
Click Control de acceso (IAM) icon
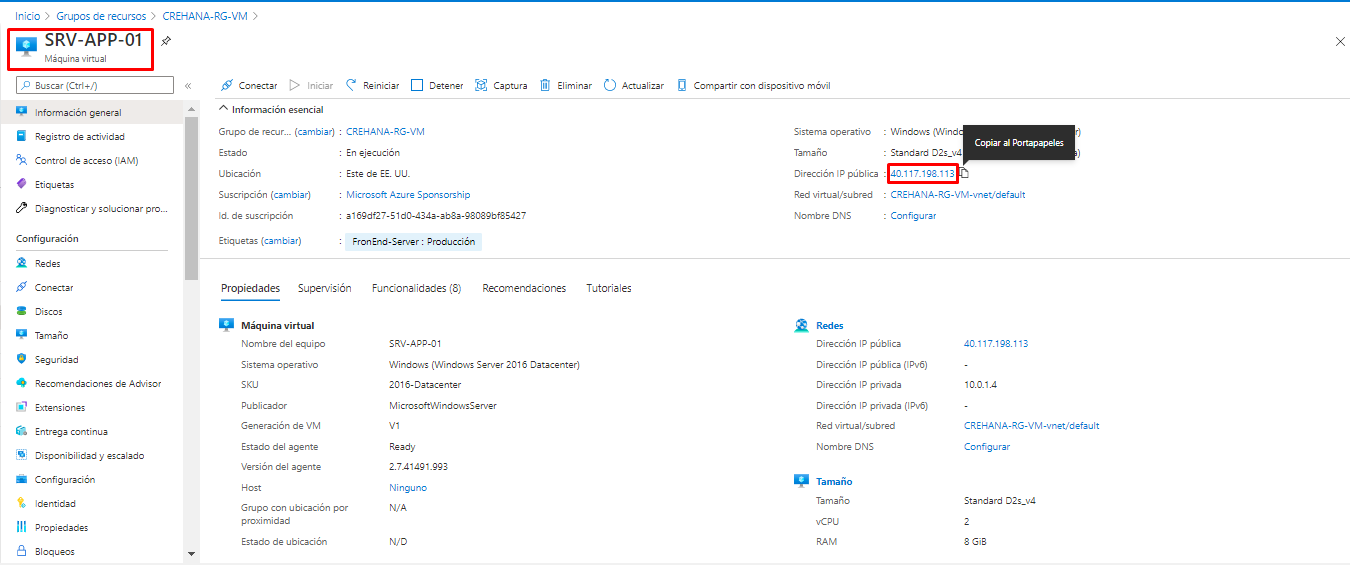22,160
